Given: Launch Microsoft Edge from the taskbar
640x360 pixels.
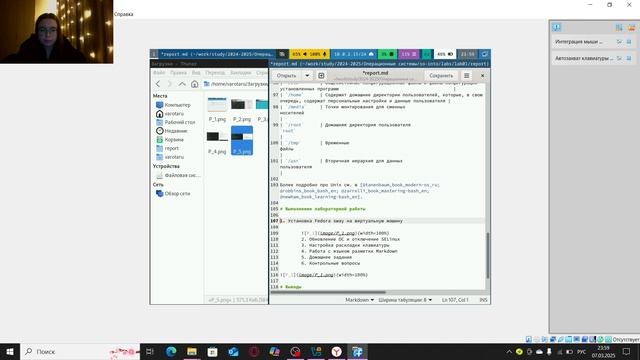Looking at the screenshot, I should [171, 351].
